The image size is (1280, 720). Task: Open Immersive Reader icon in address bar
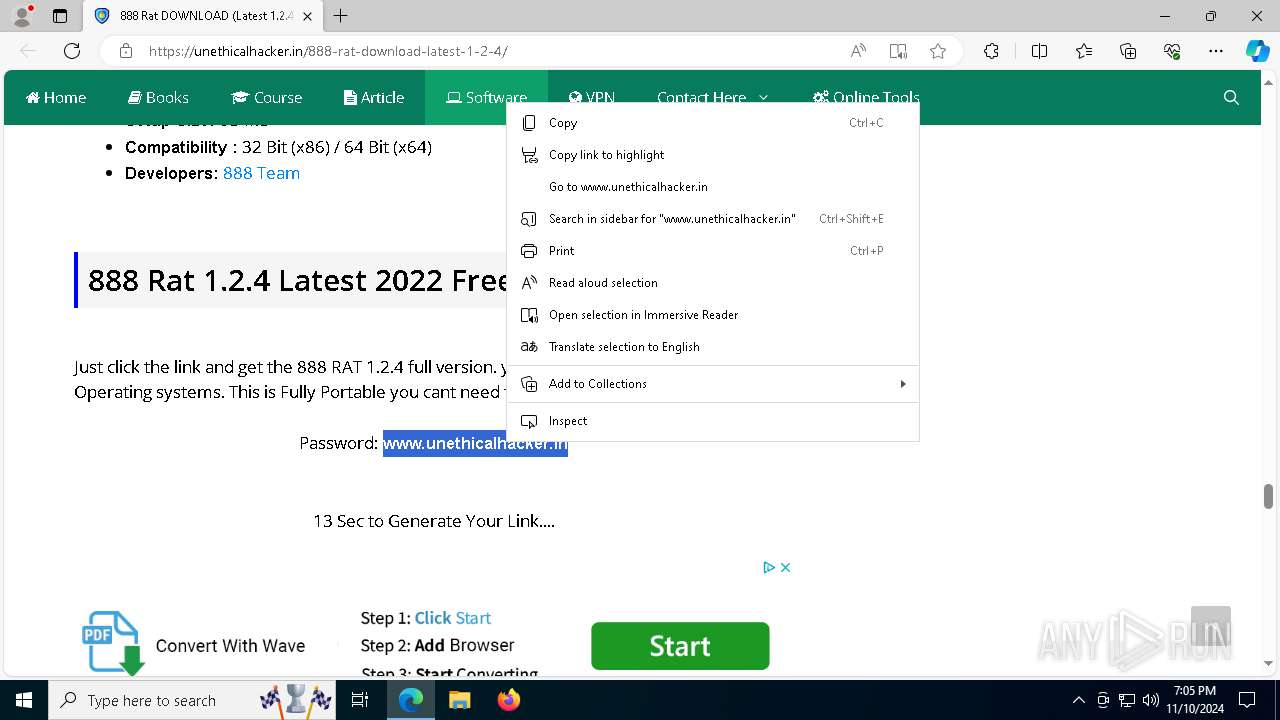(898, 51)
